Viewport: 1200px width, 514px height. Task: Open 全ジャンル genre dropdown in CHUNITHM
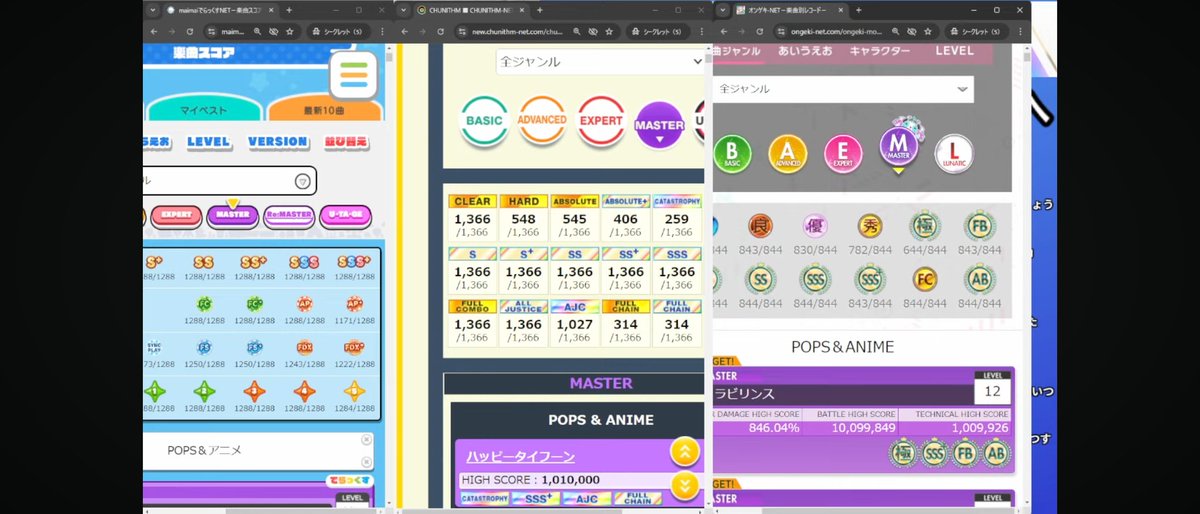pos(600,61)
